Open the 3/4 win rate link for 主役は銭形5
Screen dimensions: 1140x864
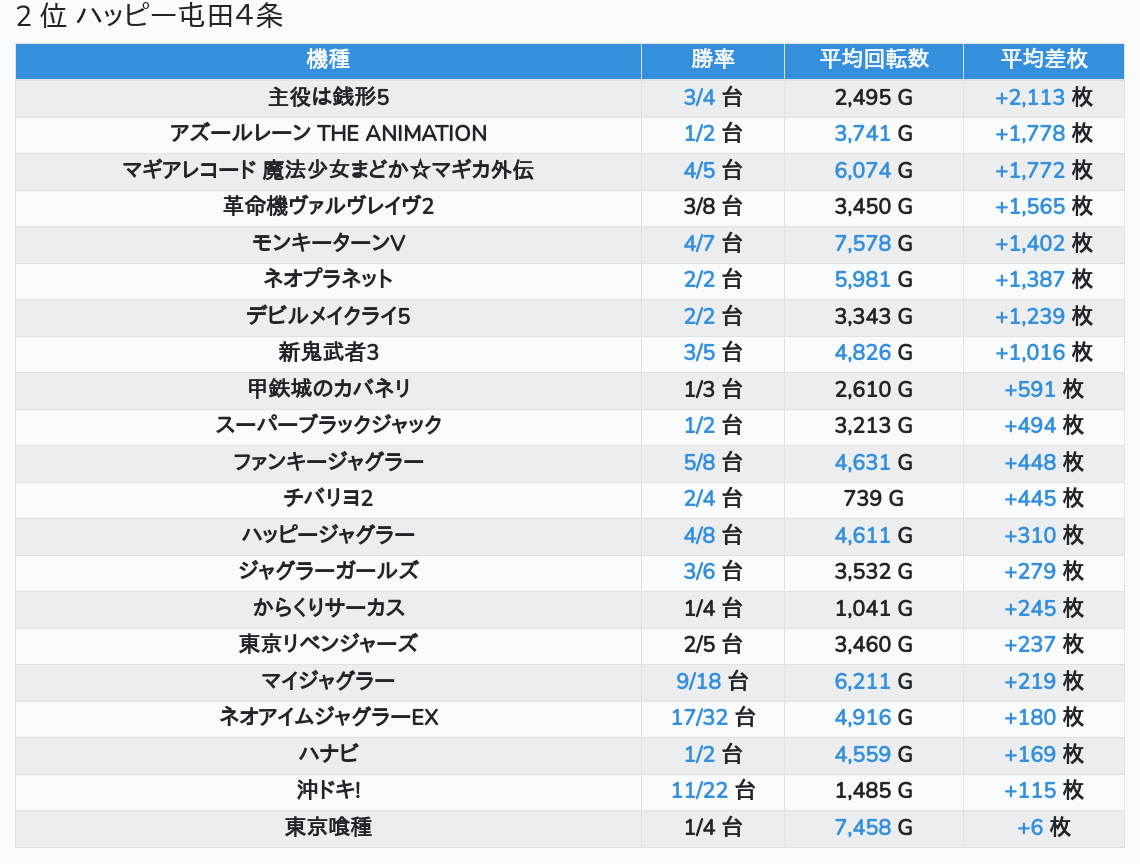click(x=699, y=98)
